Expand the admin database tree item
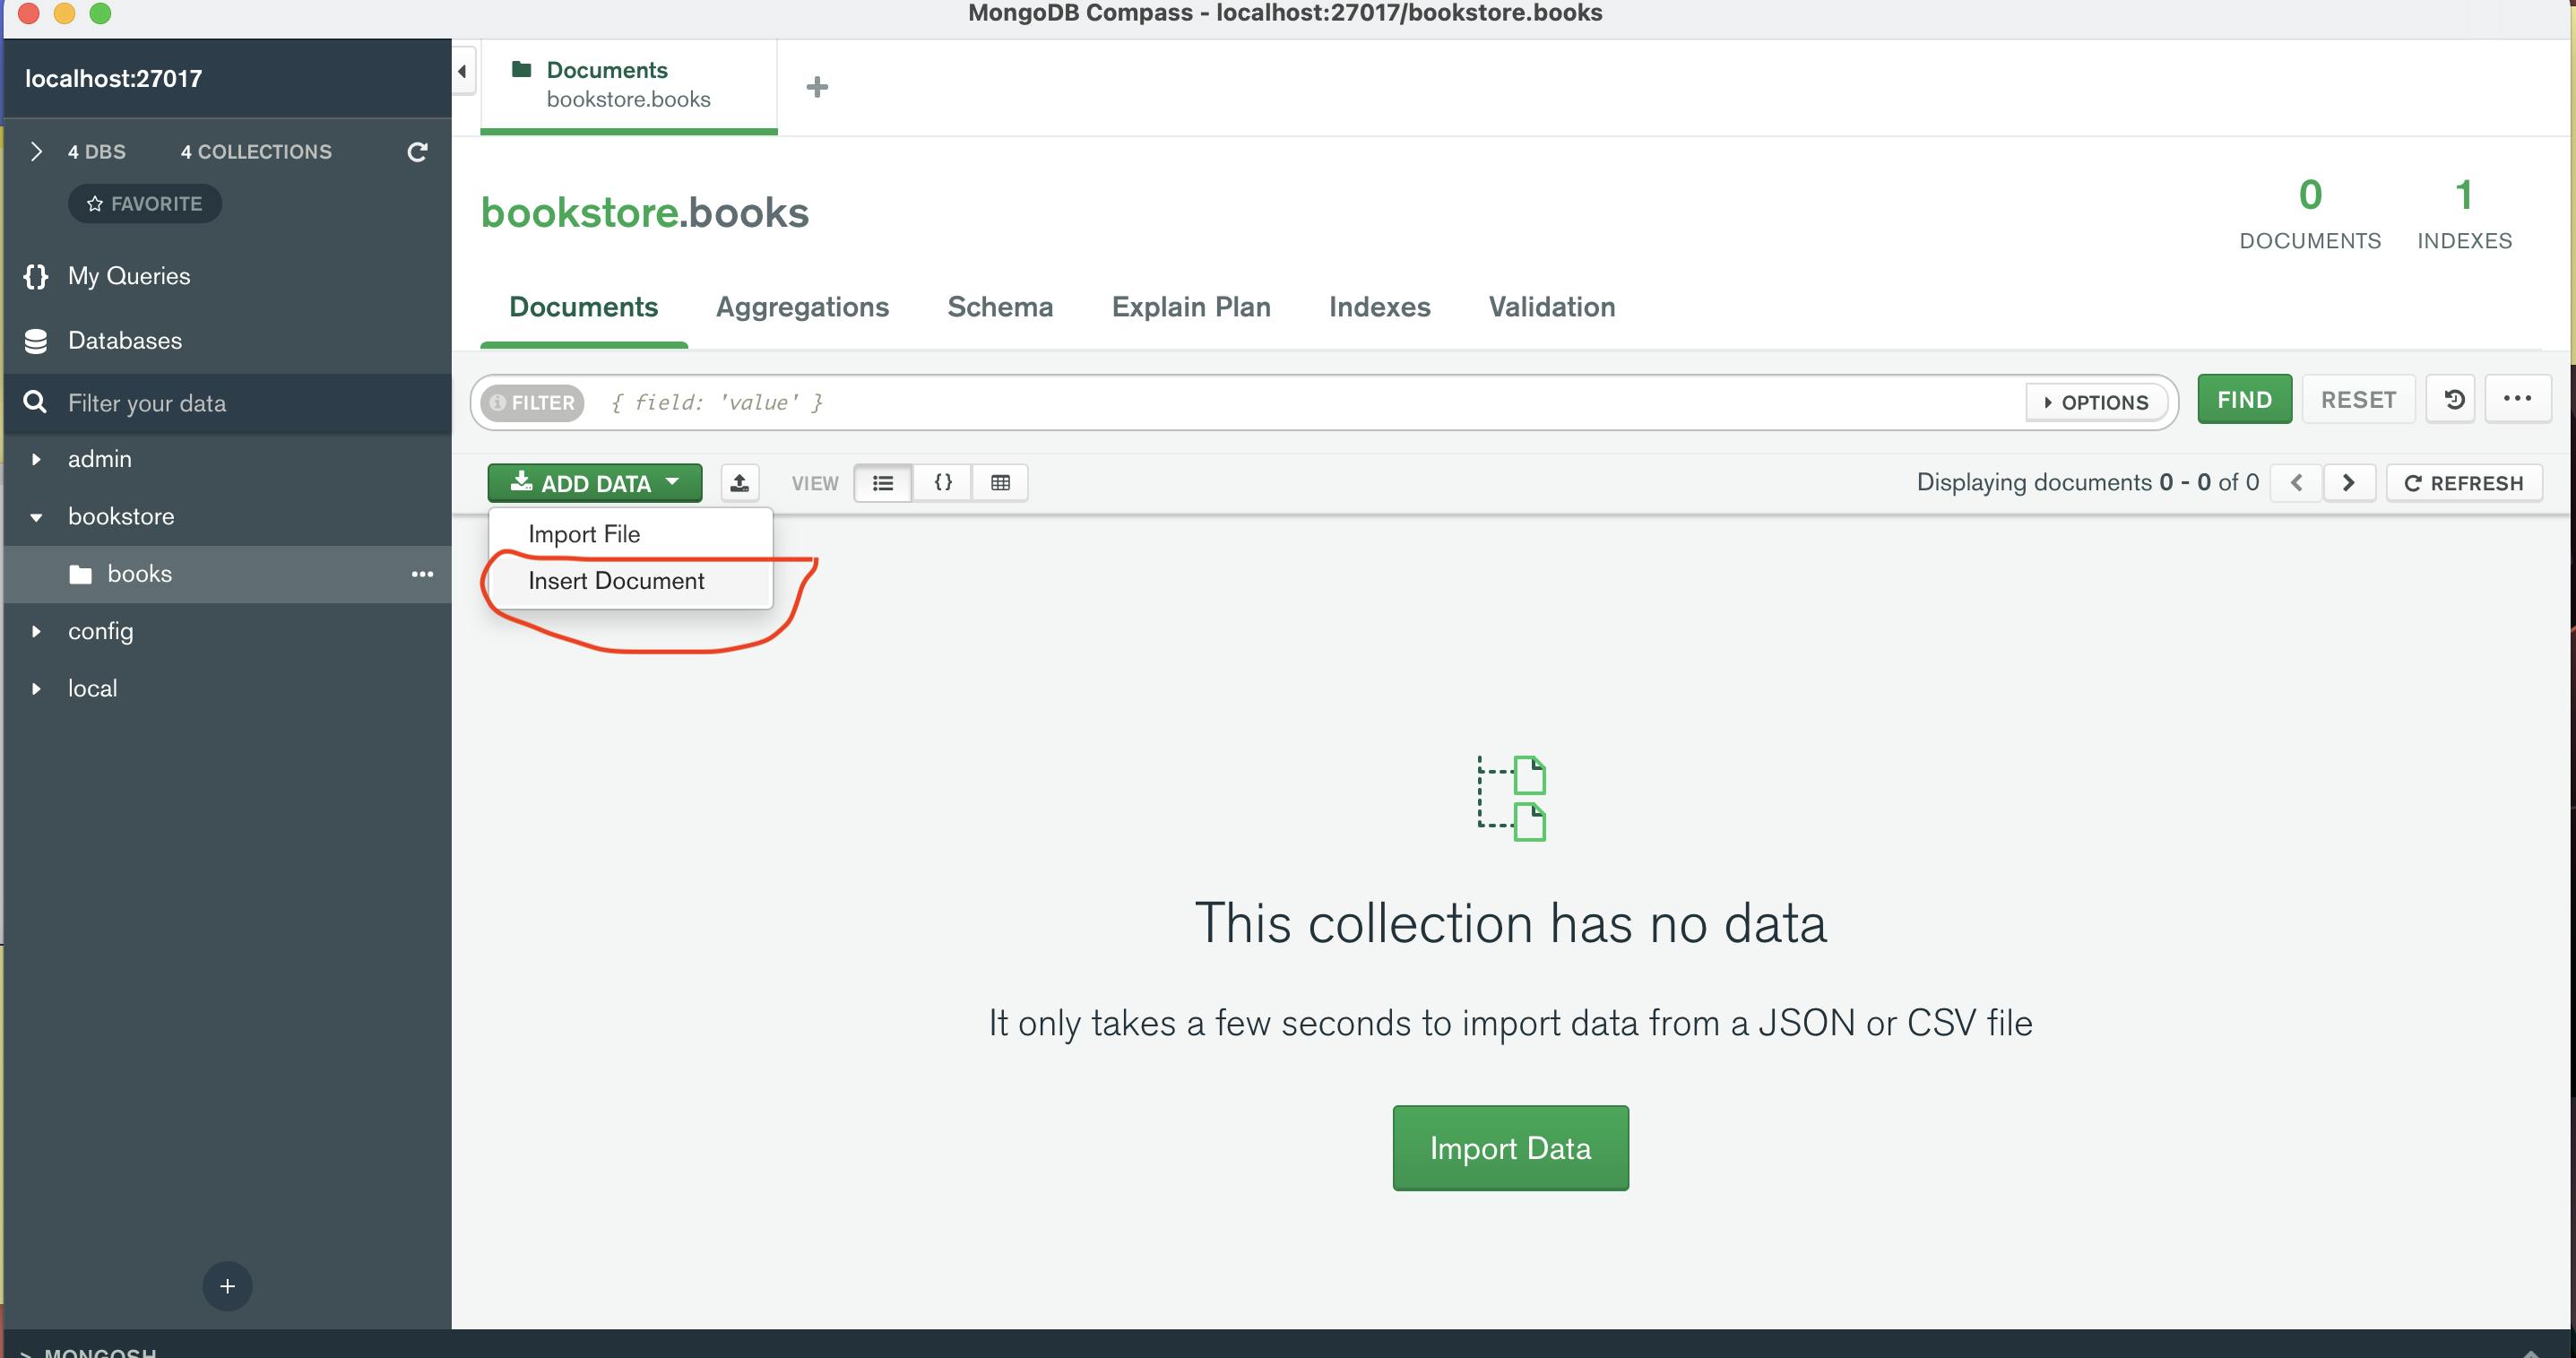Viewport: 2576px width, 1358px height. [x=36, y=456]
